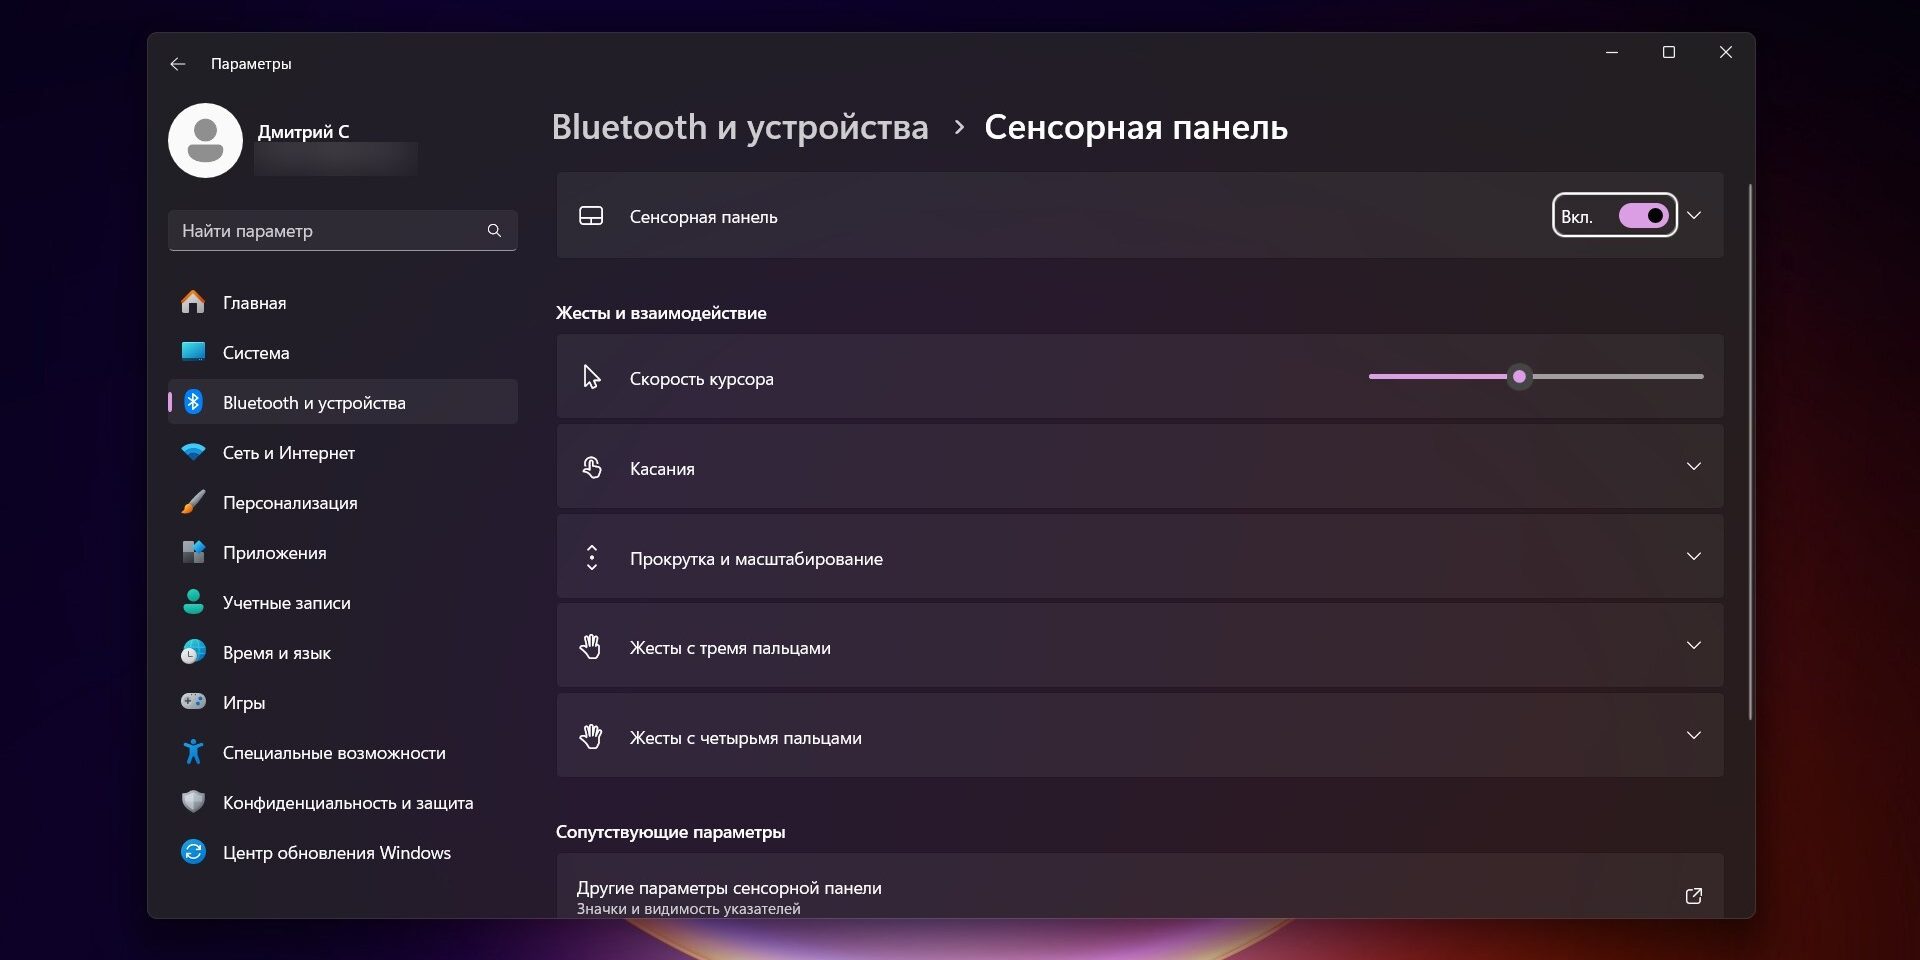This screenshot has height=960, width=1920.
Task: Expand the Сенсорная панель chevron next to toggle
Action: tap(1694, 216)
